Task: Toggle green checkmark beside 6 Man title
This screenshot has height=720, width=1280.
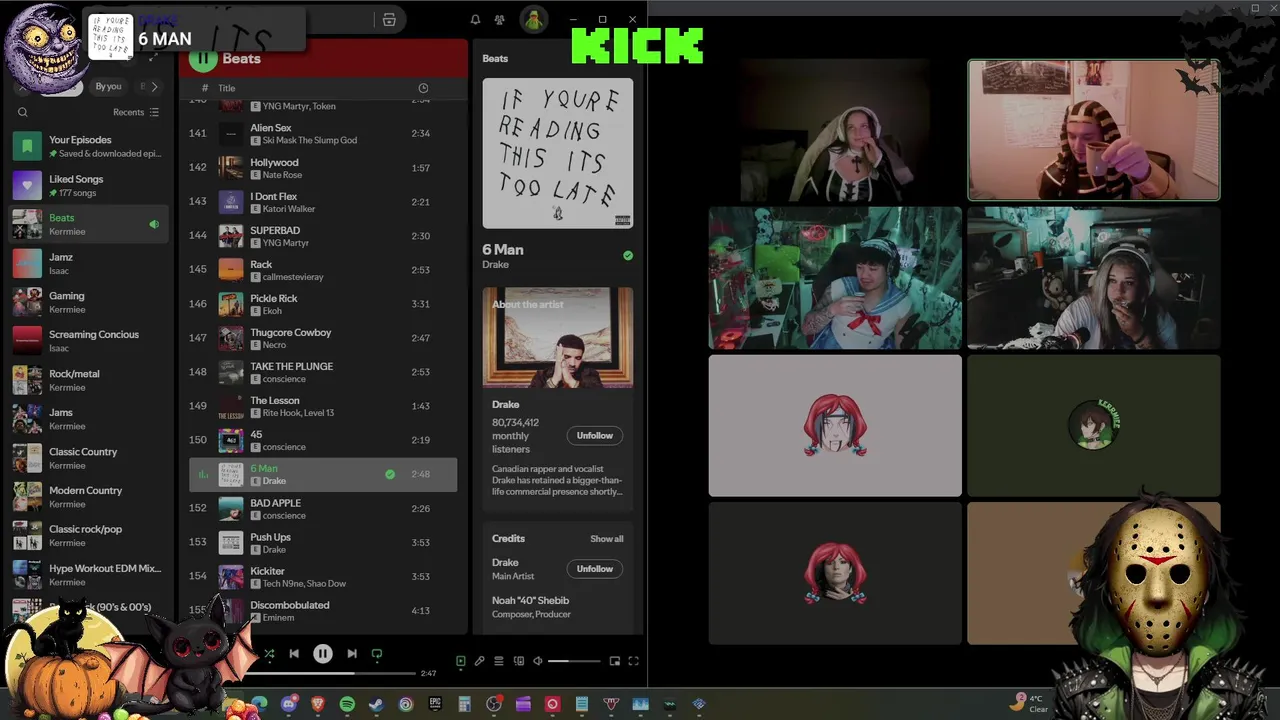Action: (628, 256)
